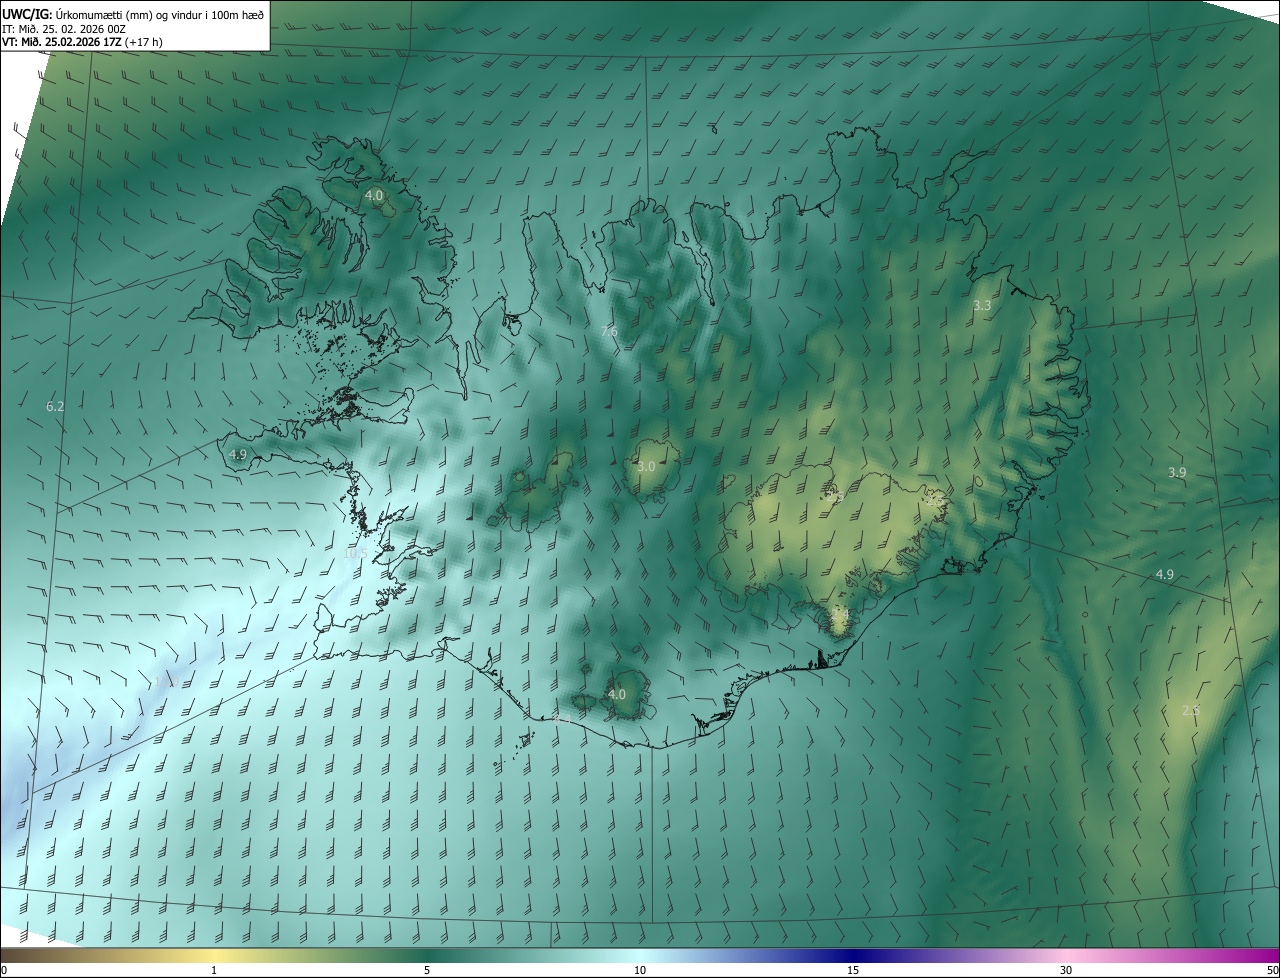This screenshot has height=978, width=1280.
Task: Click the 2.3 value at Vatnajökull's eastern edge
Action: pyautogui.click(x=934, y=500)
